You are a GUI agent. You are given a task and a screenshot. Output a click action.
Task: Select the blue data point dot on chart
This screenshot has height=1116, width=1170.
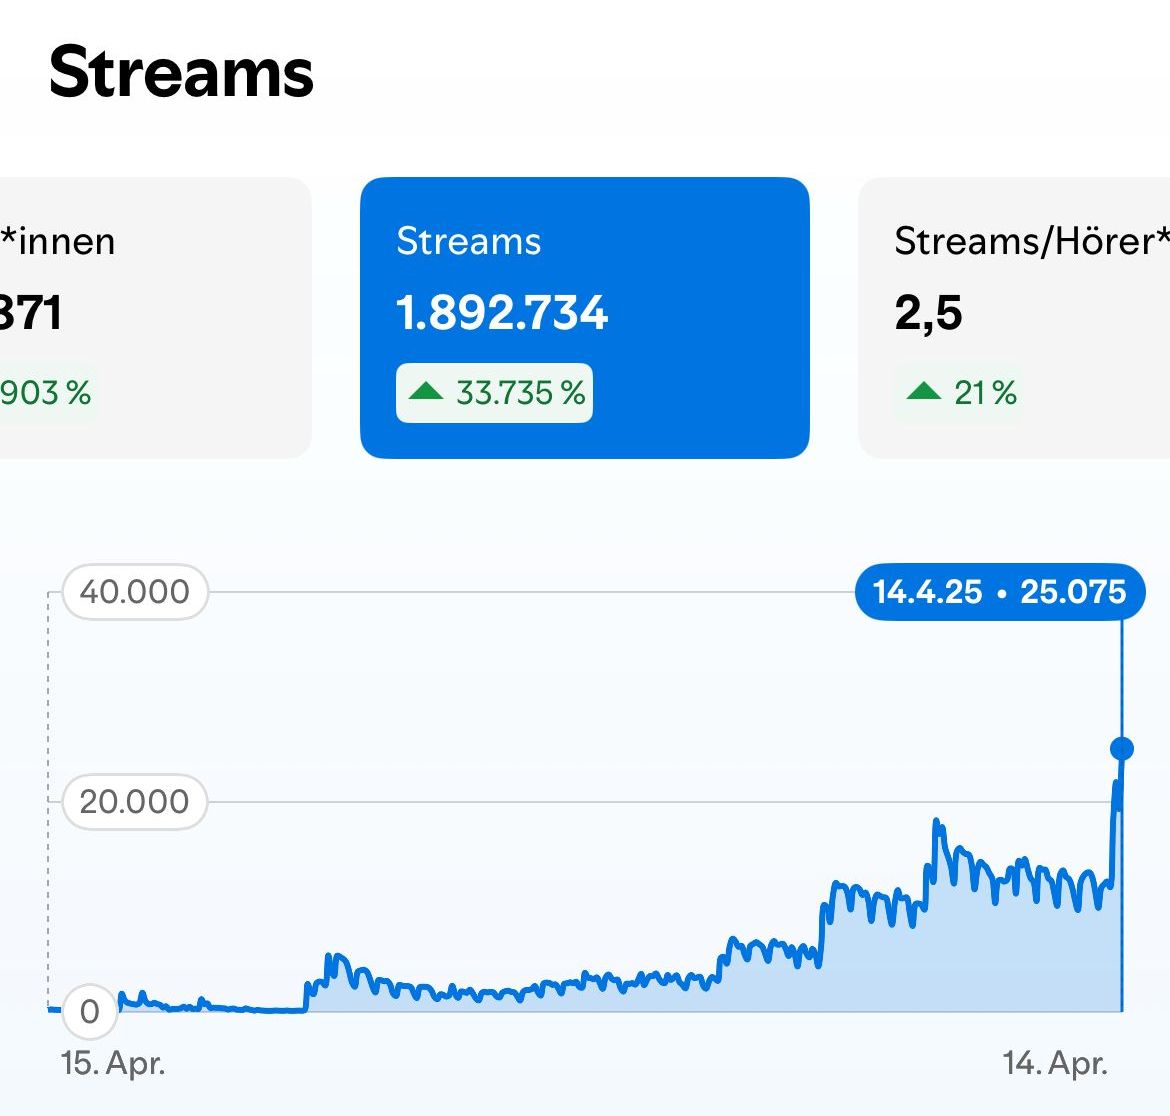point(1122,748)
